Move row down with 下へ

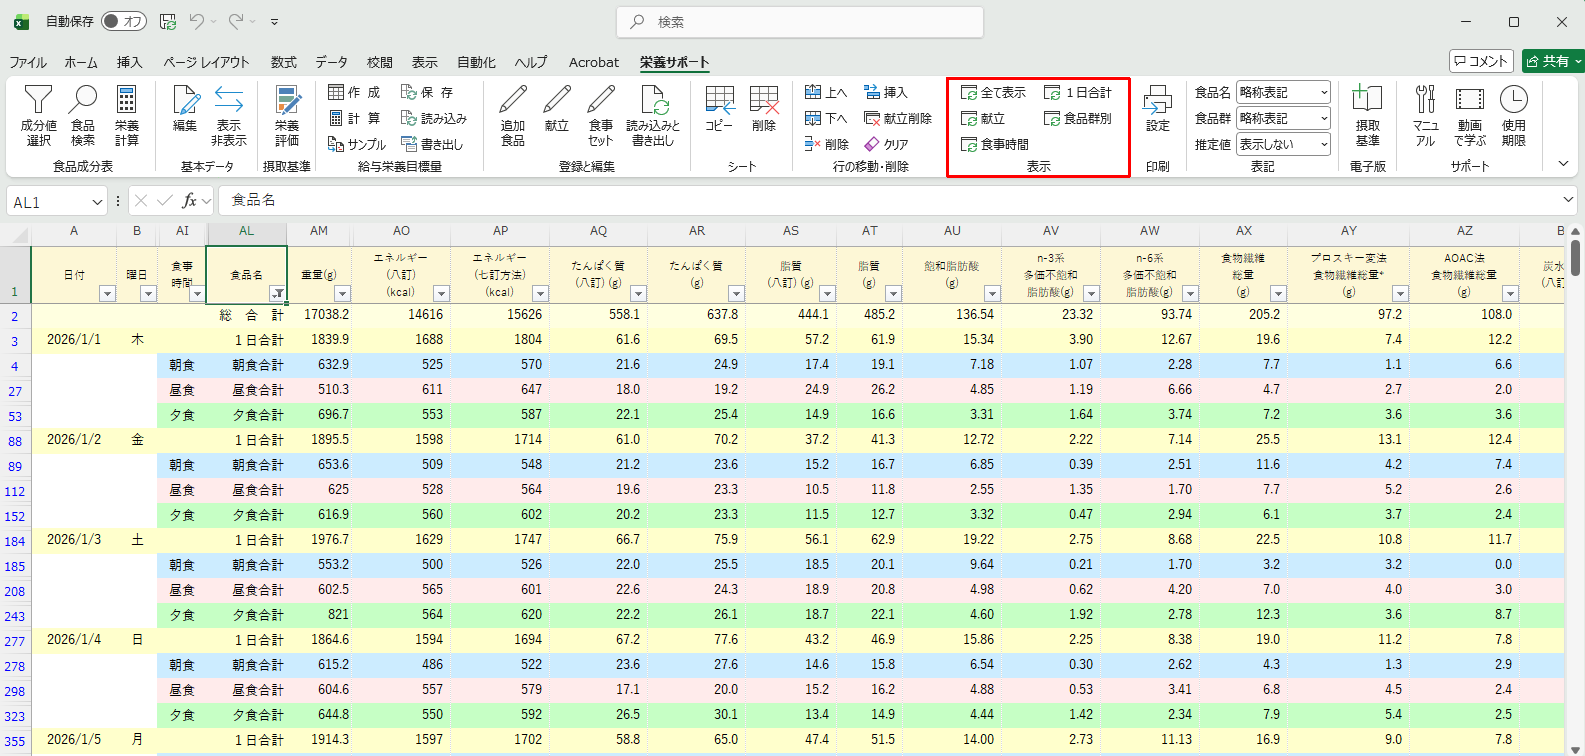point(827,118)
